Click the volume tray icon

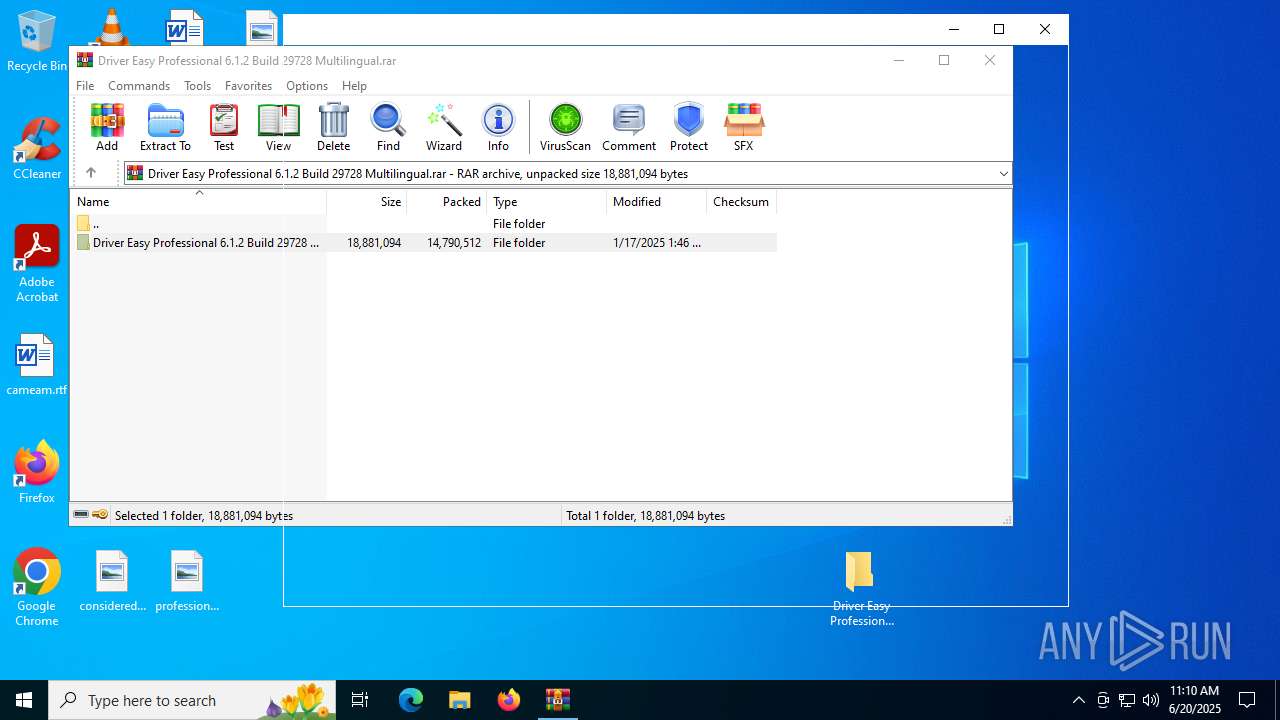[x=1151, y=700]
